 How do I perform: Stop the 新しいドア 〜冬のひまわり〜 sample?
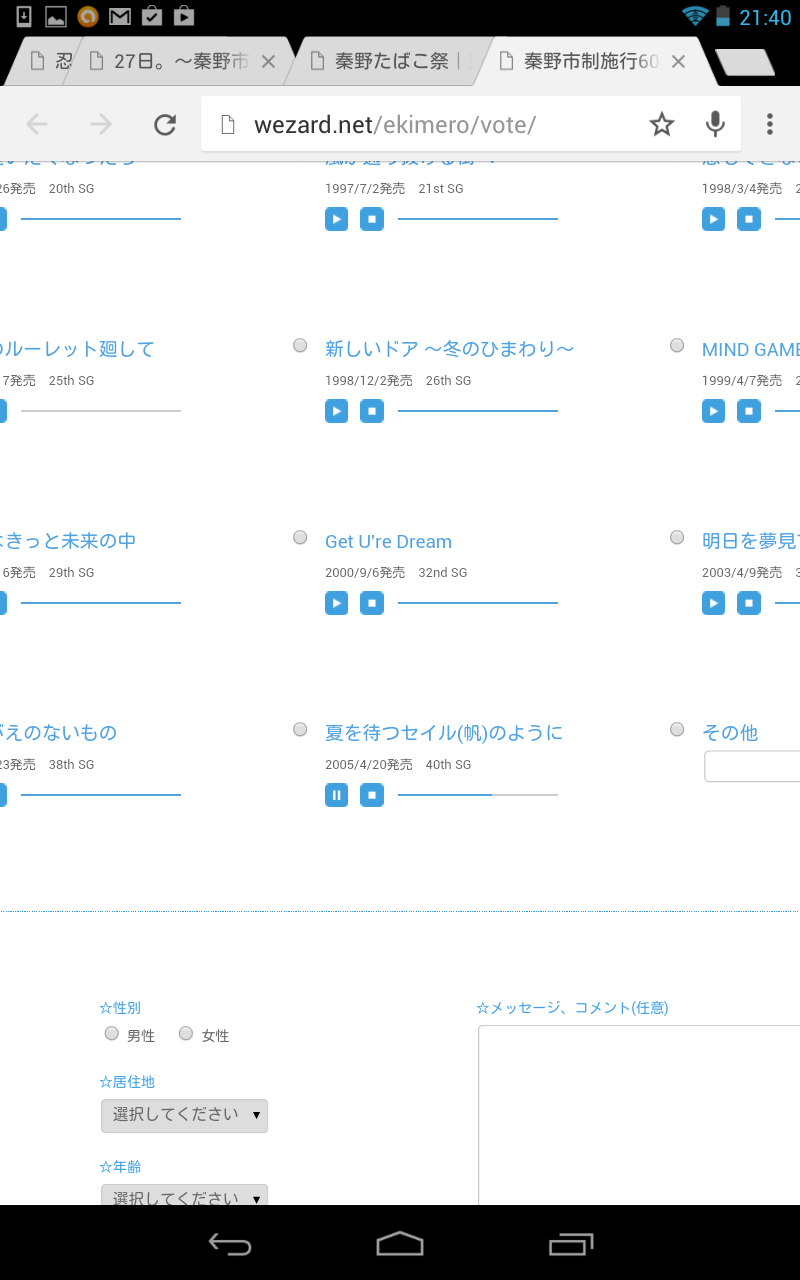coord(372,411)
